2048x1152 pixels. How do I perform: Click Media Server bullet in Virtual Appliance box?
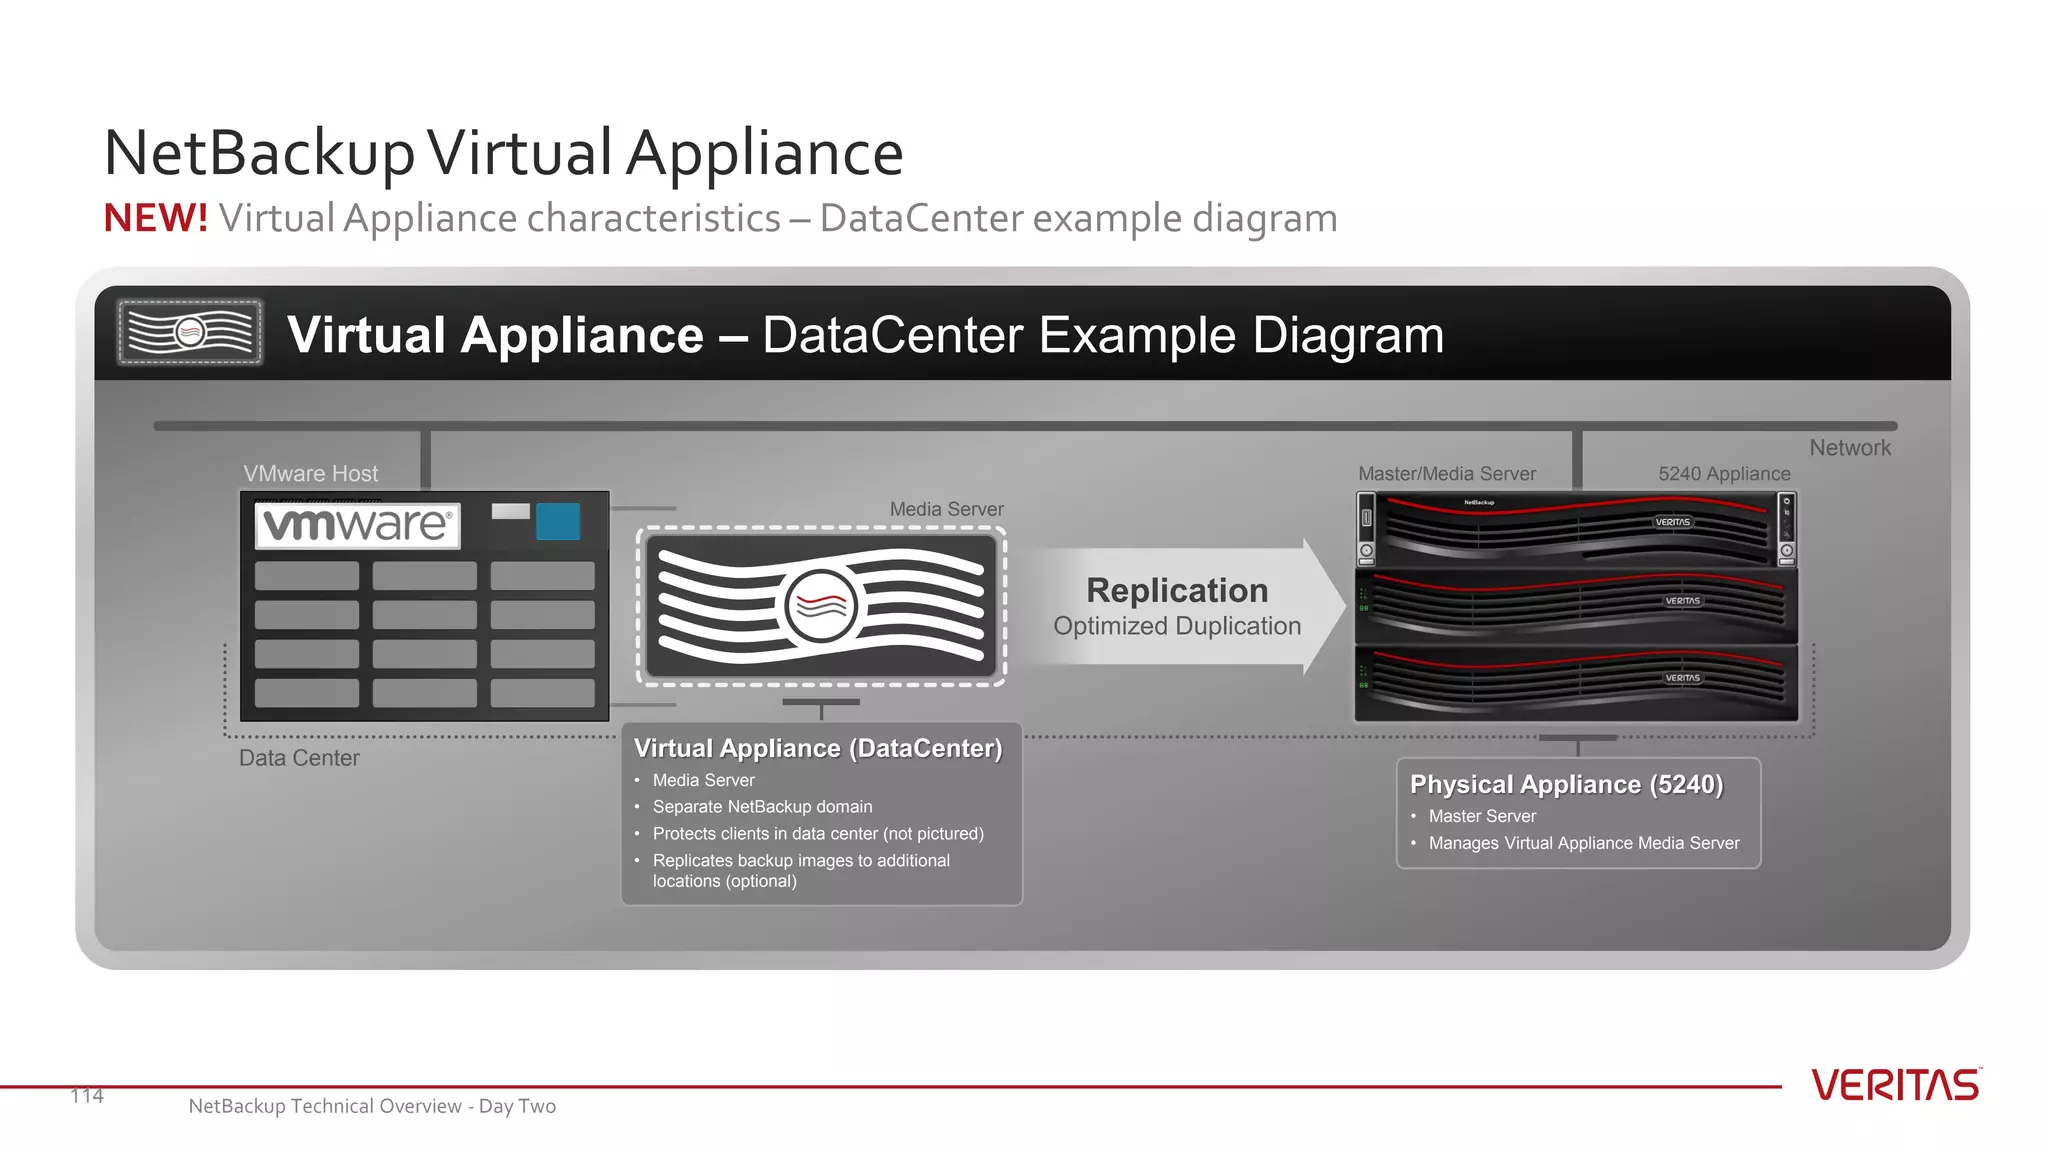[x=703, y=780]
